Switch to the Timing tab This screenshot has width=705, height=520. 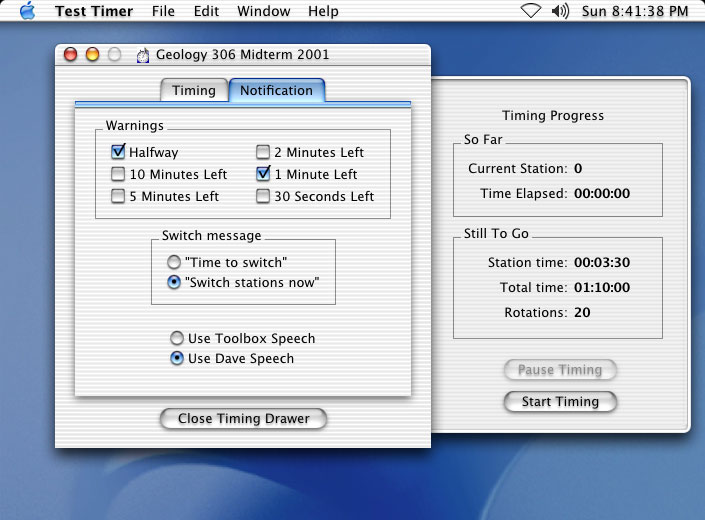[x=193, y=90]
